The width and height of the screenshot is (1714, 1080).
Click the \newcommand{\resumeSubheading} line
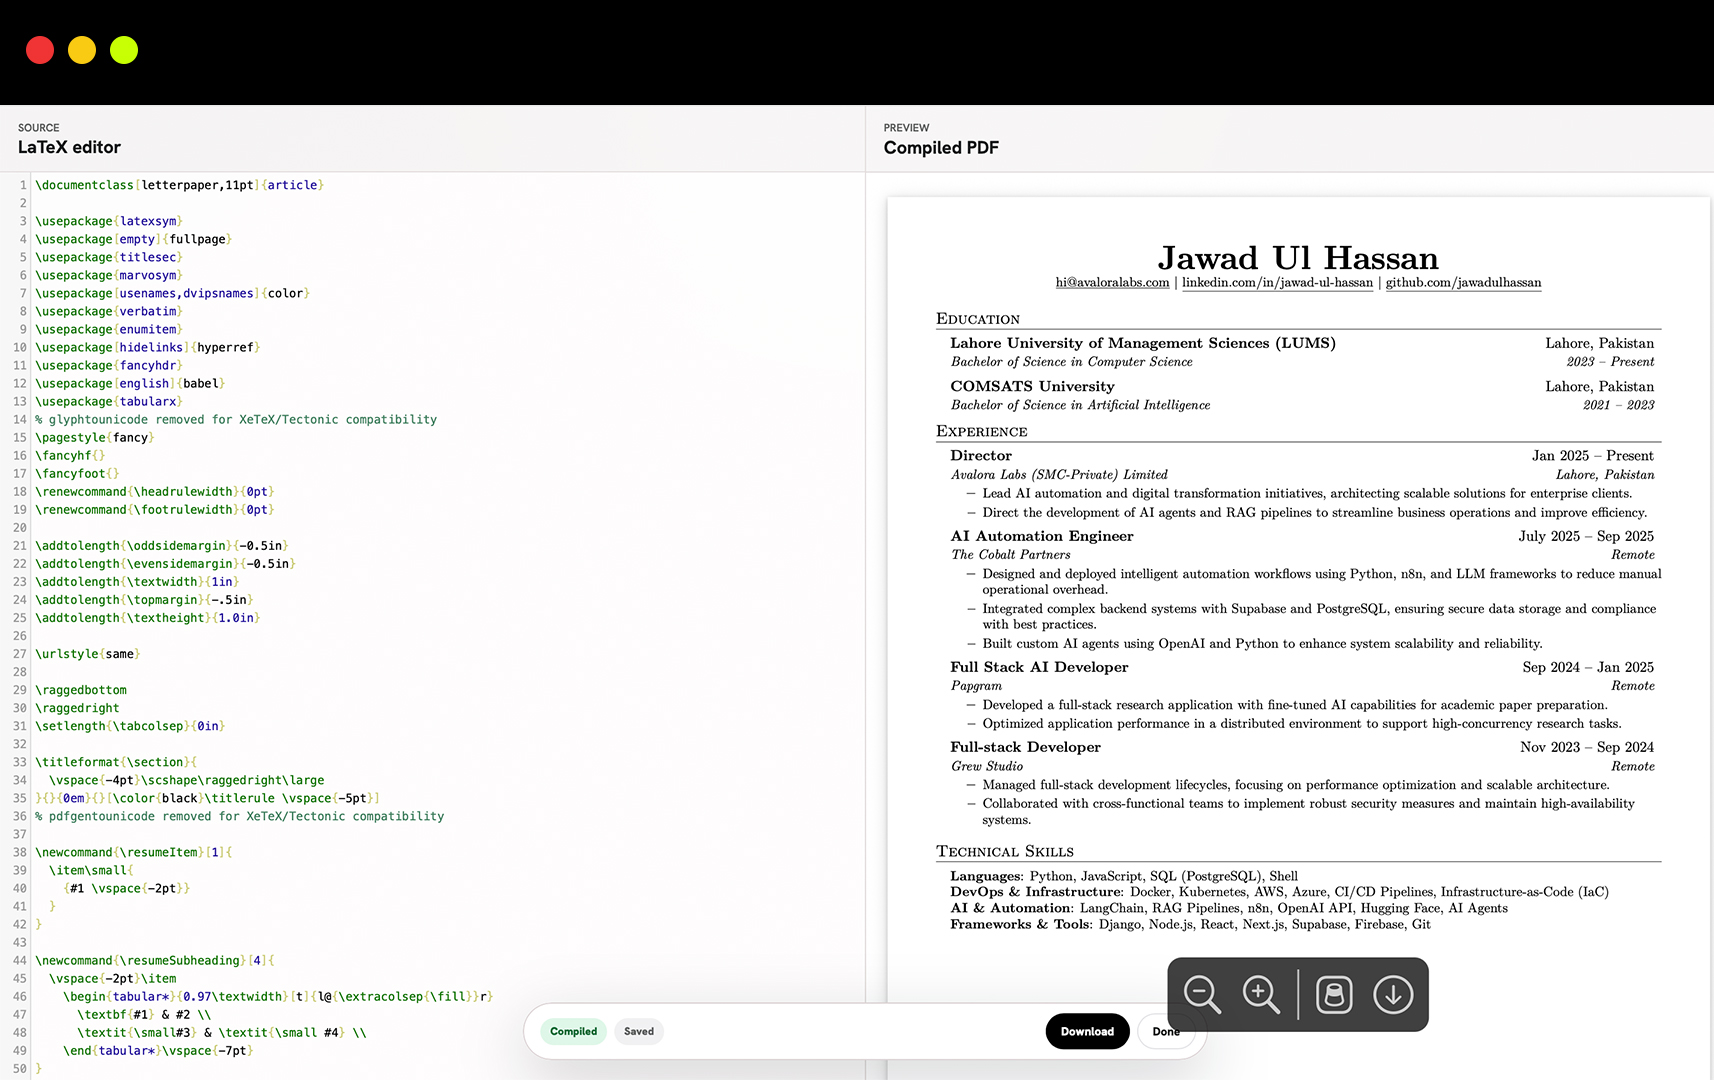tap(155, 960)
